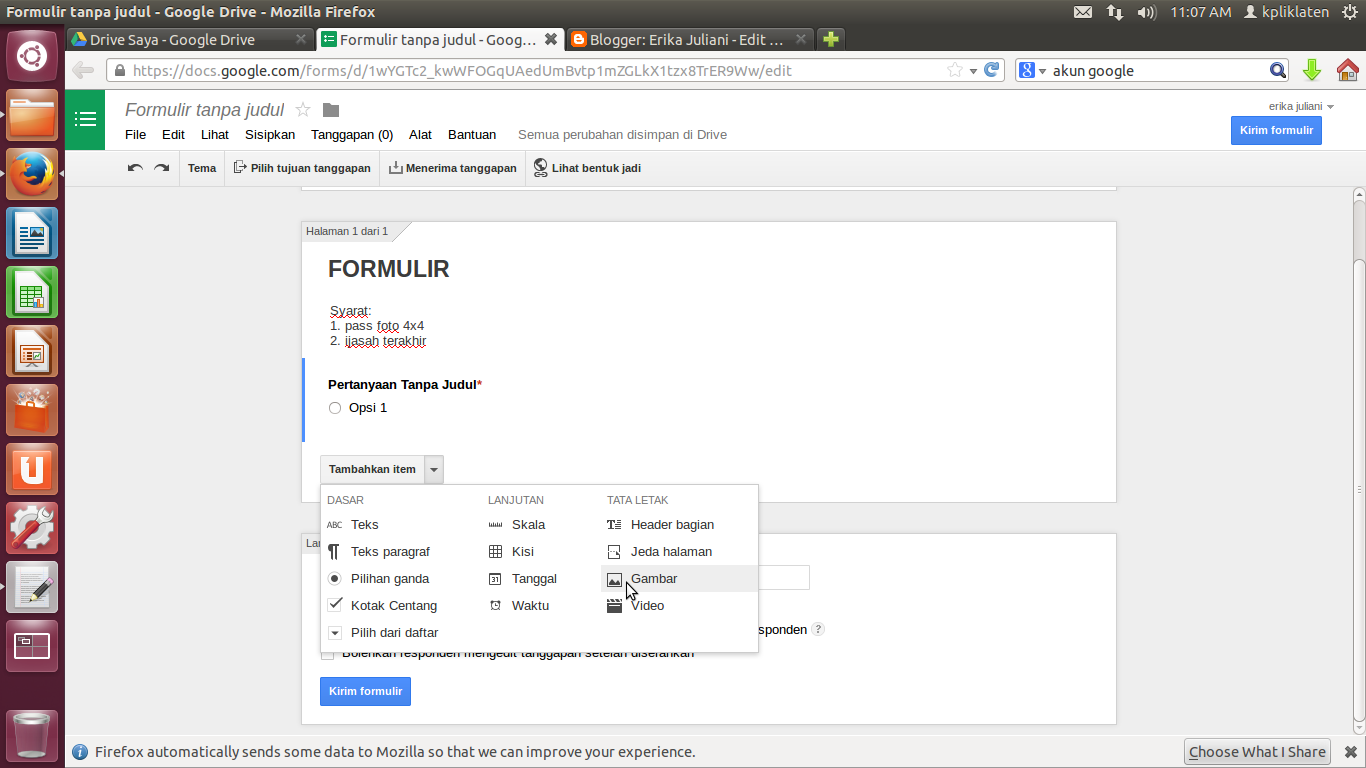
Task: Open Ubuntu Software Center launcher icon
Action: [x=32, y=410]
